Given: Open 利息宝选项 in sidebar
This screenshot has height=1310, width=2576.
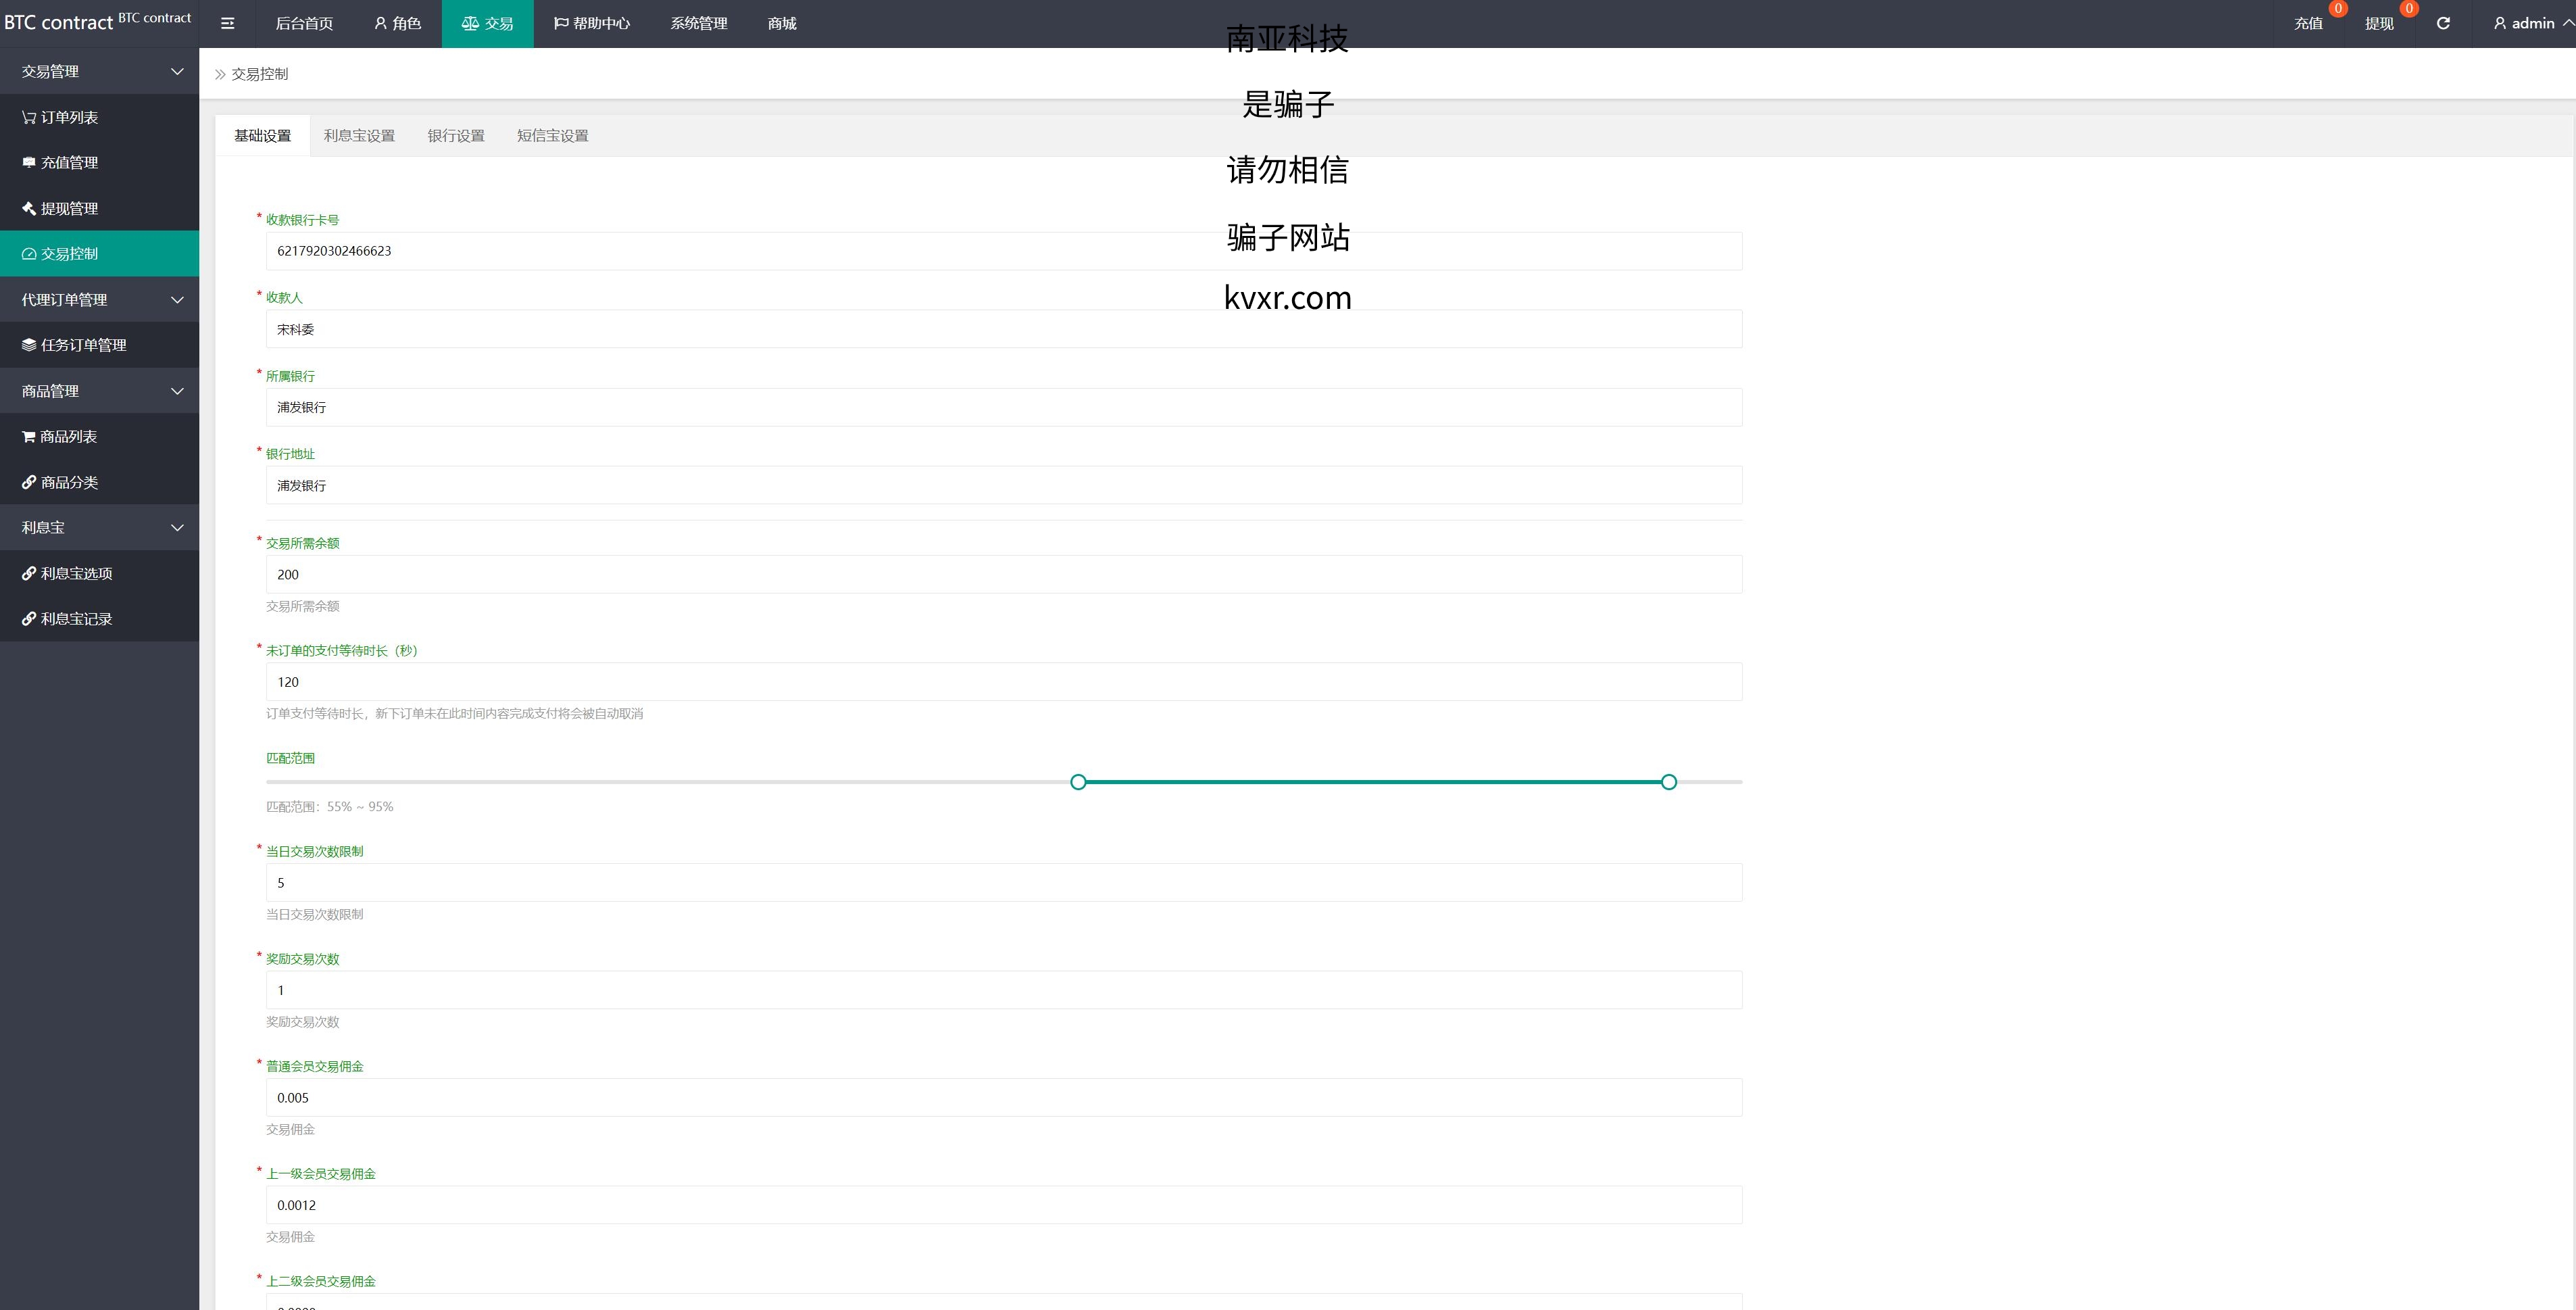Looking at the screenshot, I should pos(99,573).
